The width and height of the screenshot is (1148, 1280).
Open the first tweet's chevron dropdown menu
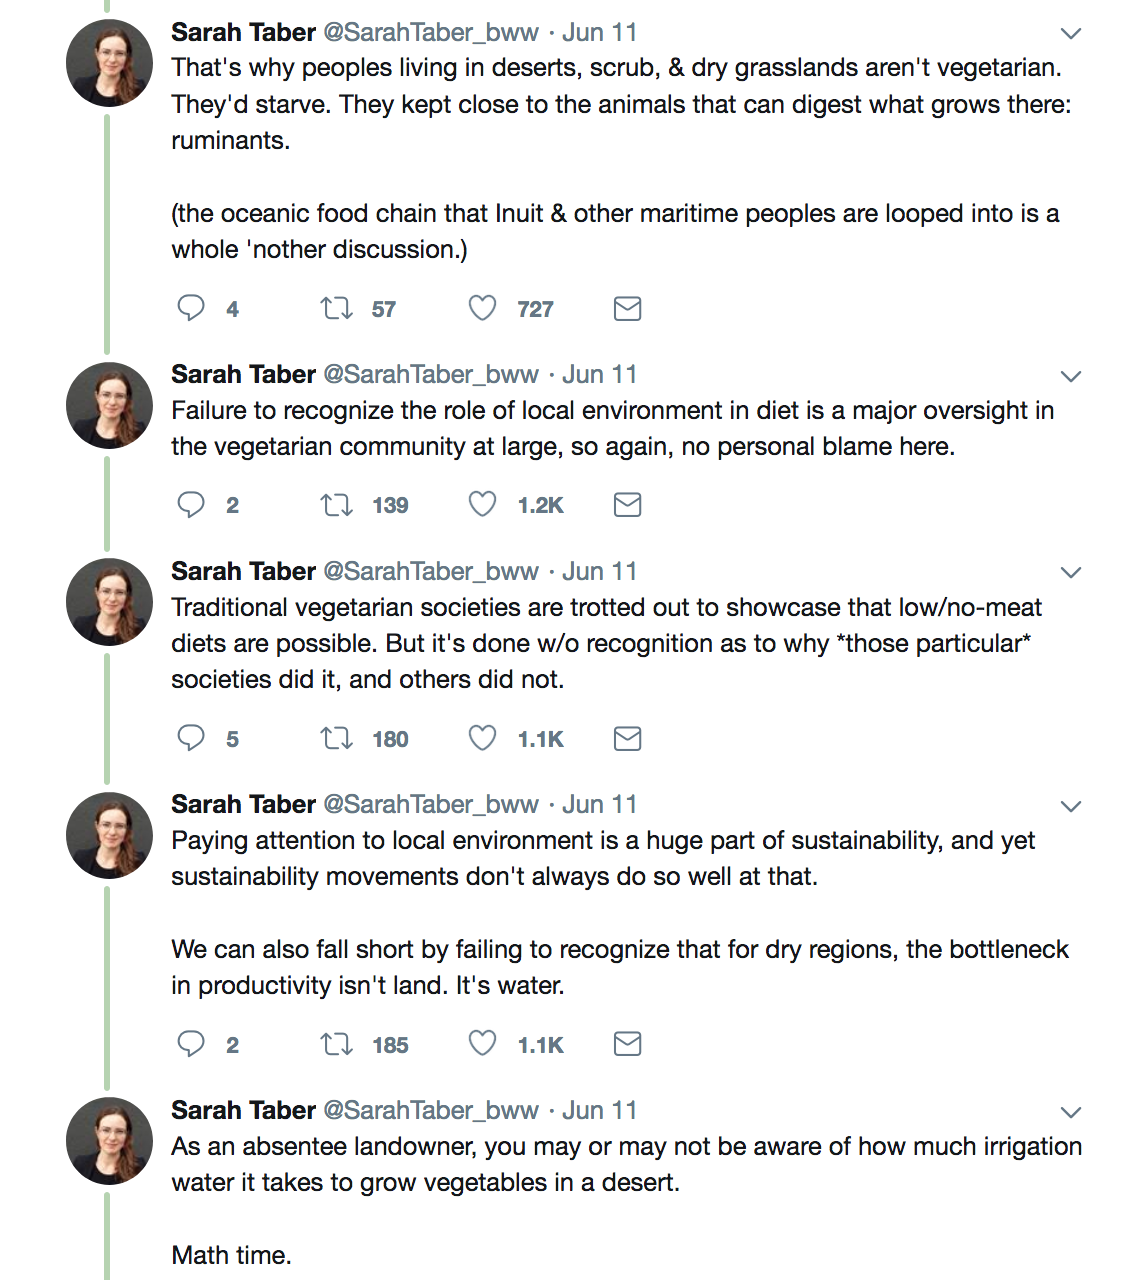coord(1071,34)
